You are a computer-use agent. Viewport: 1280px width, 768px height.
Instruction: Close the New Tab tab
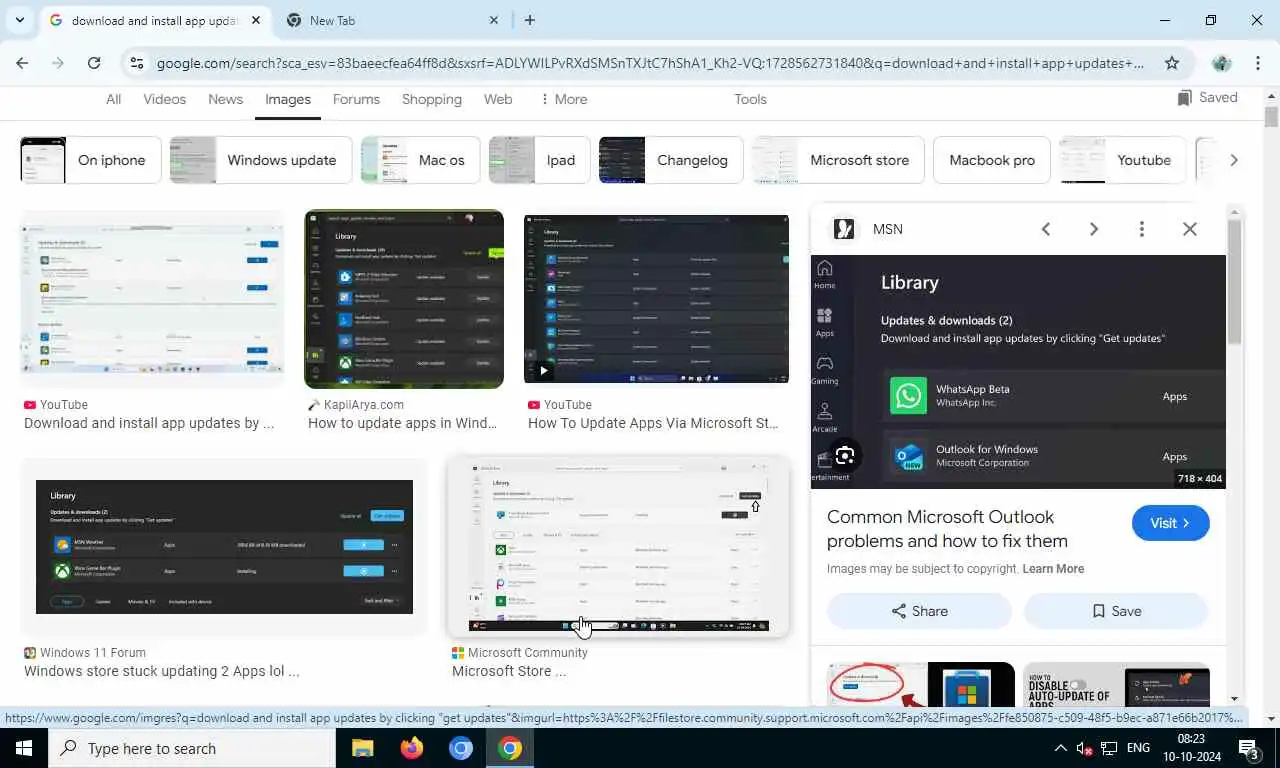[x=494, y=20]
